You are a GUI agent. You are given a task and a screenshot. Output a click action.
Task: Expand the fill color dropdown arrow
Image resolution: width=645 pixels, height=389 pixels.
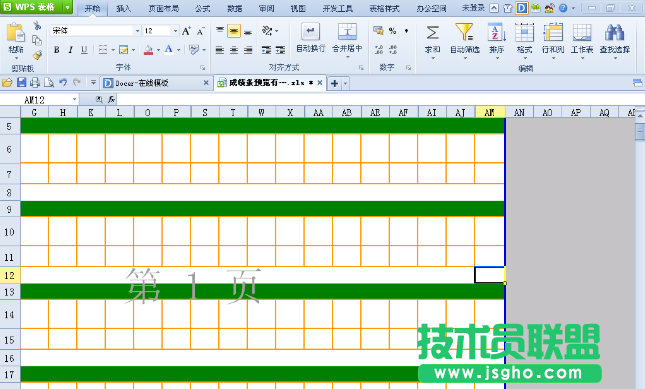158,50
